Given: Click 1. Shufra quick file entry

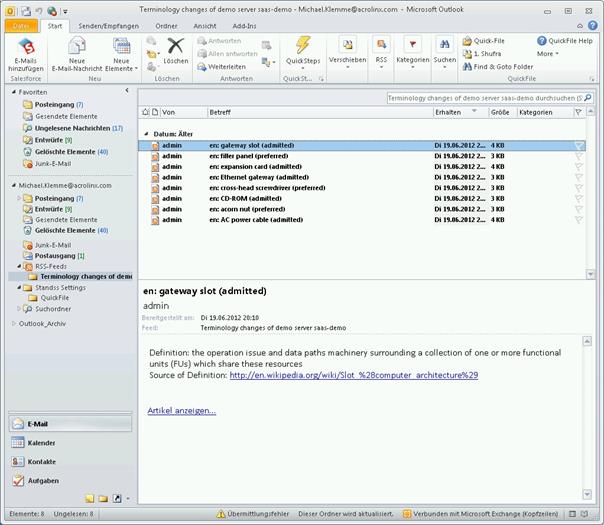Looking at the screenshot, I should pyautogui.click(x=482, y=54).
